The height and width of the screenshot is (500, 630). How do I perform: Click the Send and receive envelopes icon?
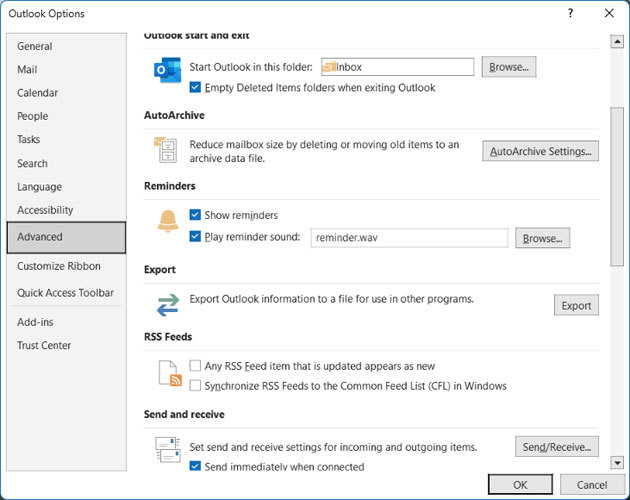point(168,449)
